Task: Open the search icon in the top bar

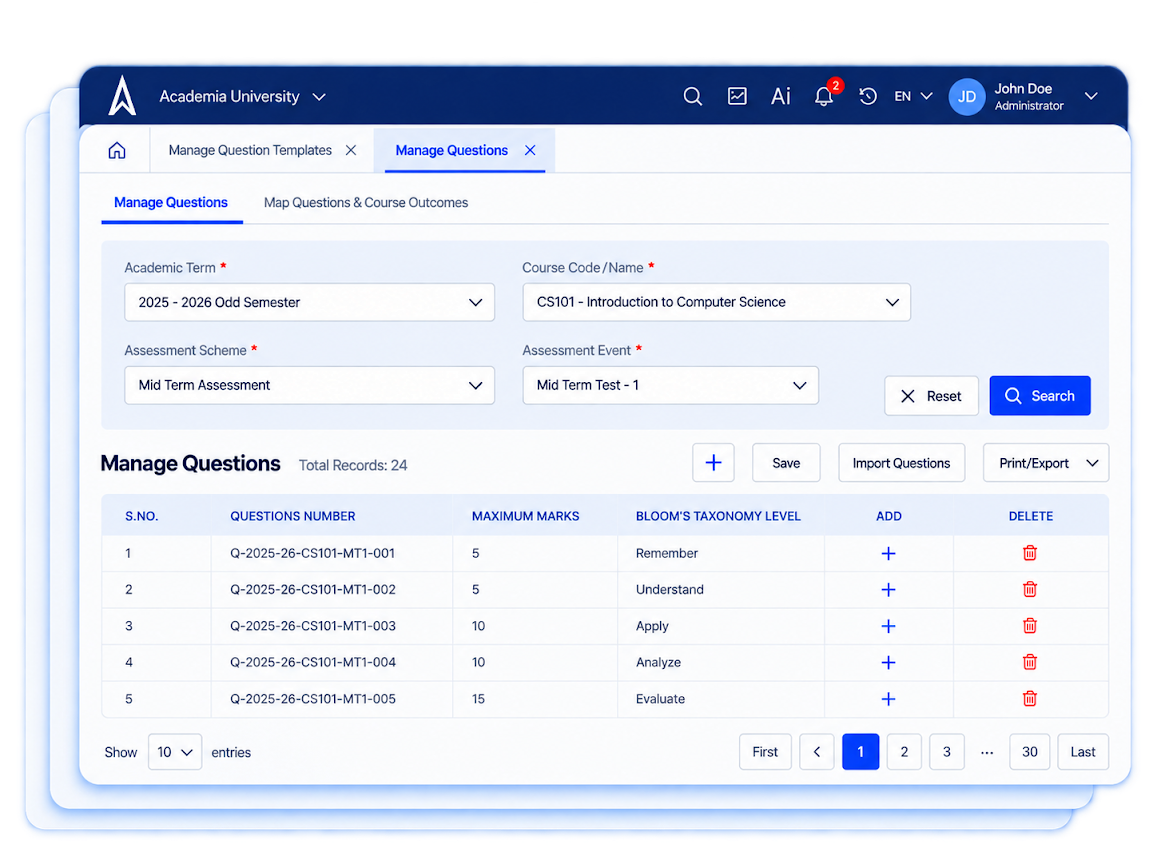Action: coord(692,96)
